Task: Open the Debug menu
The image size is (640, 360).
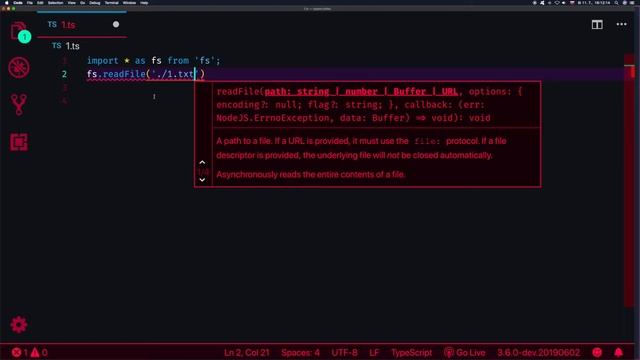Action: (x=95, y=3)
